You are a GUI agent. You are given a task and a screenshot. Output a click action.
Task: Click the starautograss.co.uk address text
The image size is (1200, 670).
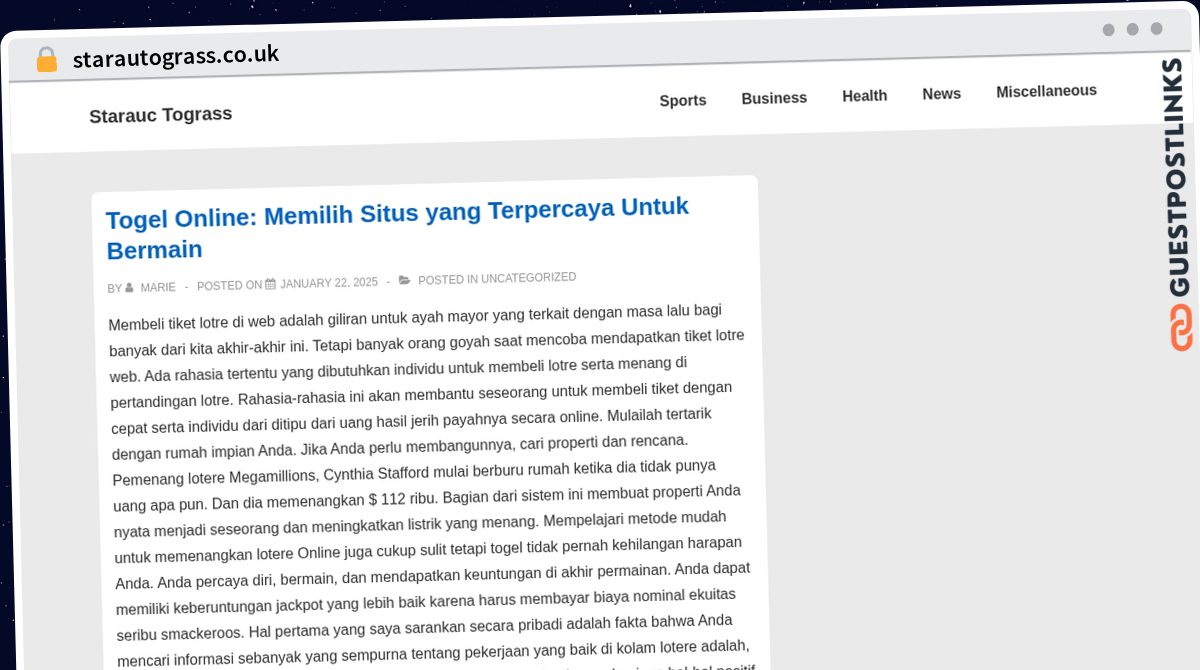click(176, 56)
